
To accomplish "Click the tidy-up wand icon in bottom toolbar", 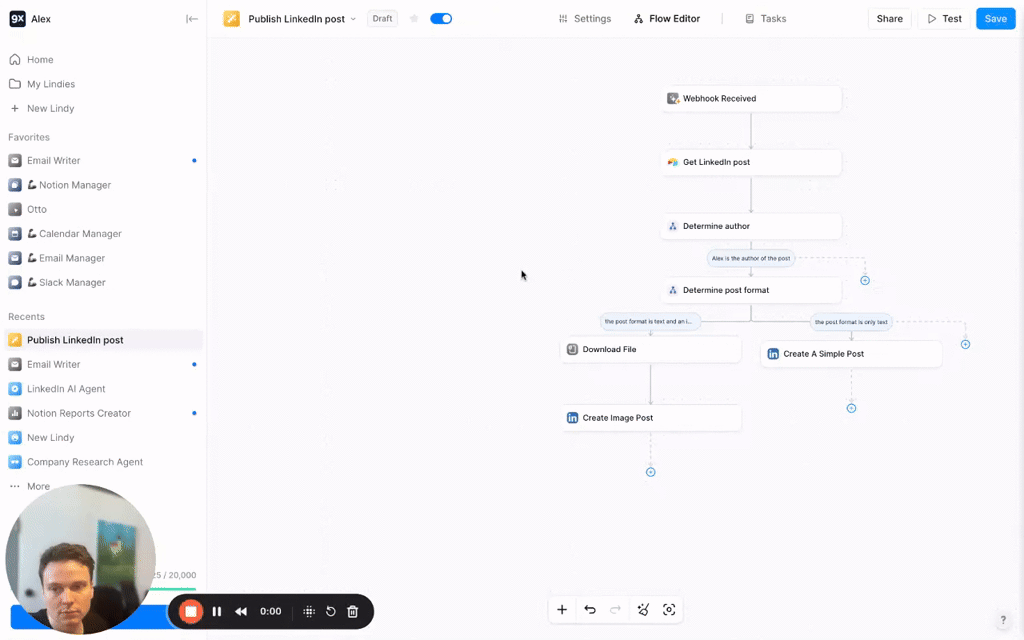I will (x=643, y=610).
